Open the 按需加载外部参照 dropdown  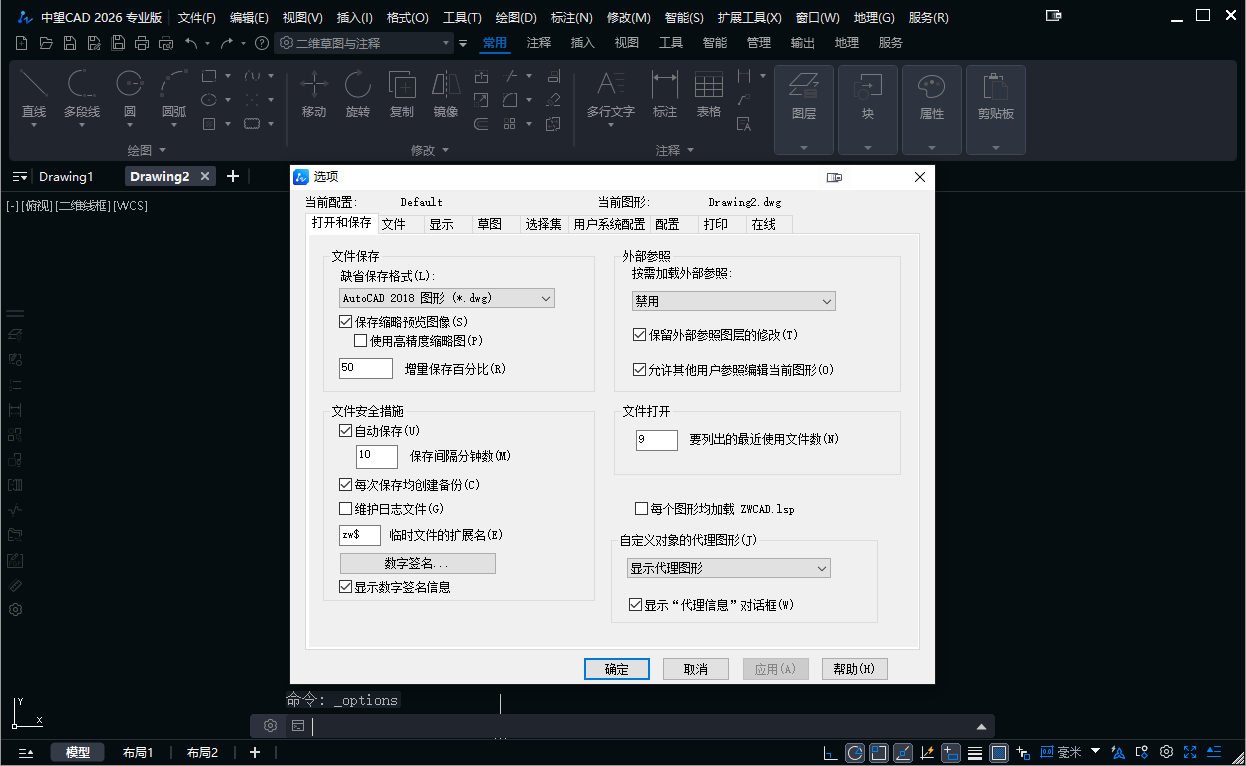(733, 301)
